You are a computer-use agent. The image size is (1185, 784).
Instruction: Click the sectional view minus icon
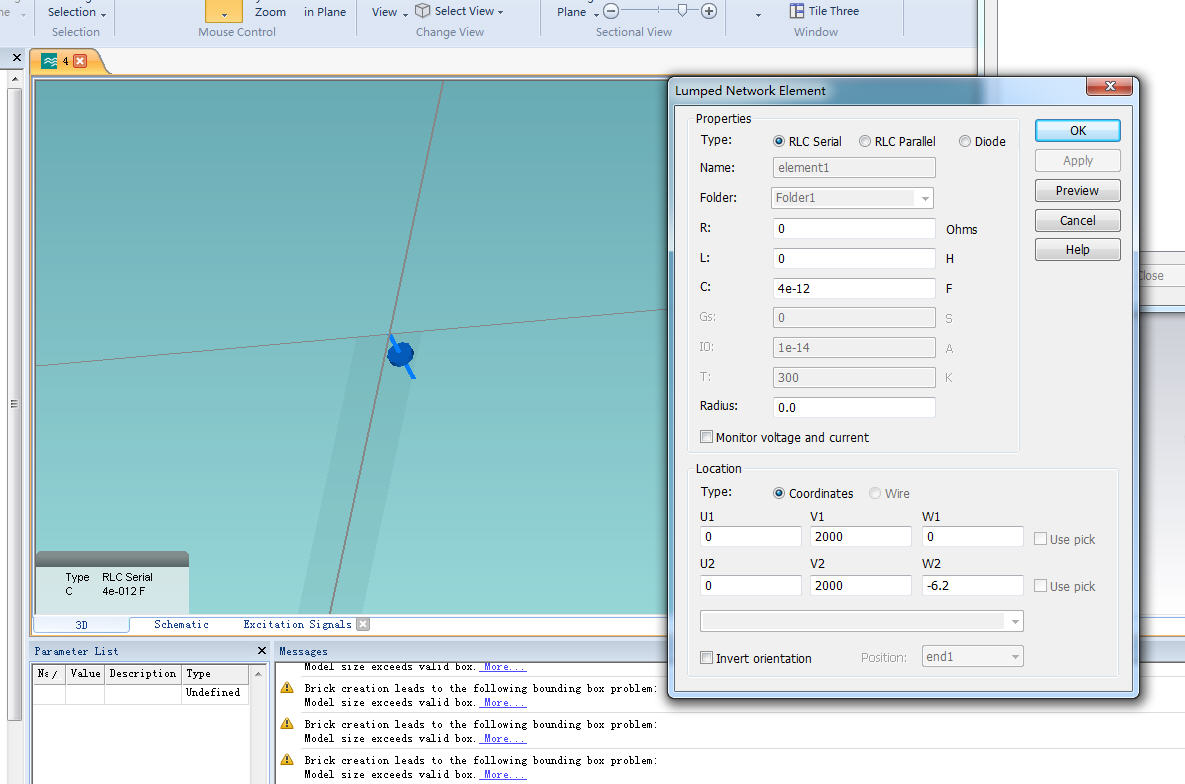[611, 11]
